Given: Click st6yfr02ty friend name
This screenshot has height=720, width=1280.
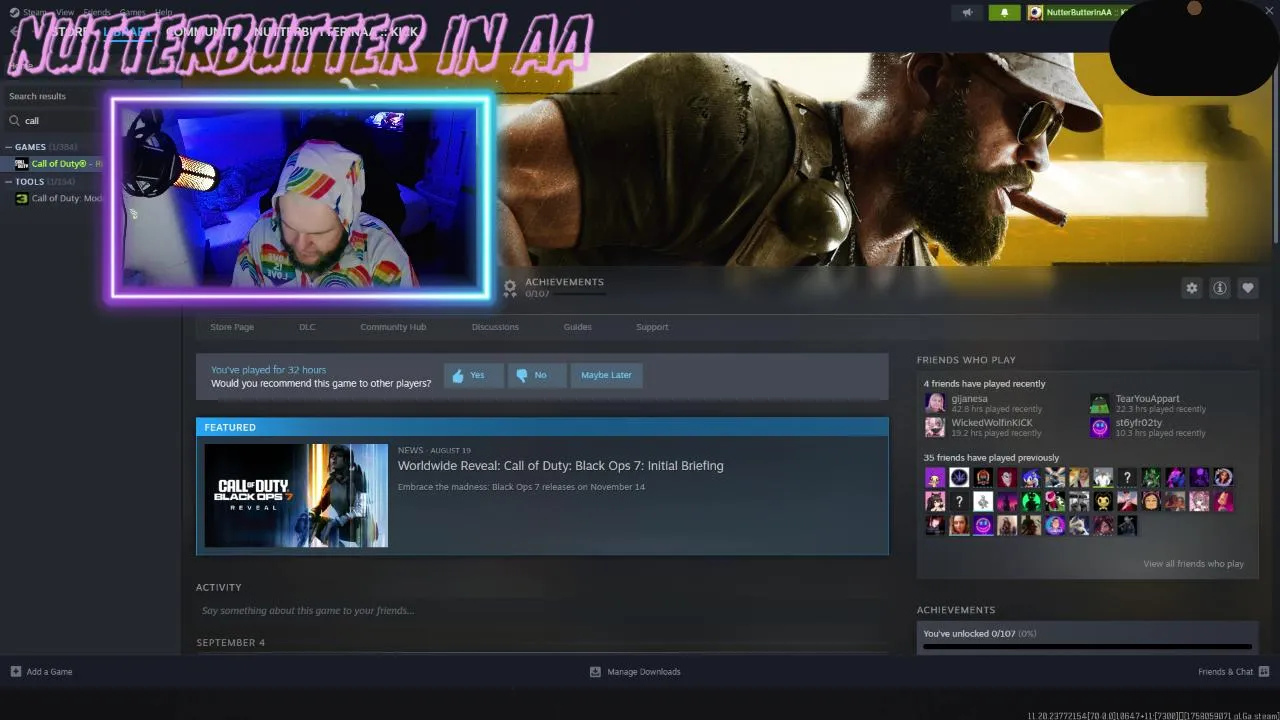Looking at the screenshot, I should pyautogui.click(x=1138, y=423).
